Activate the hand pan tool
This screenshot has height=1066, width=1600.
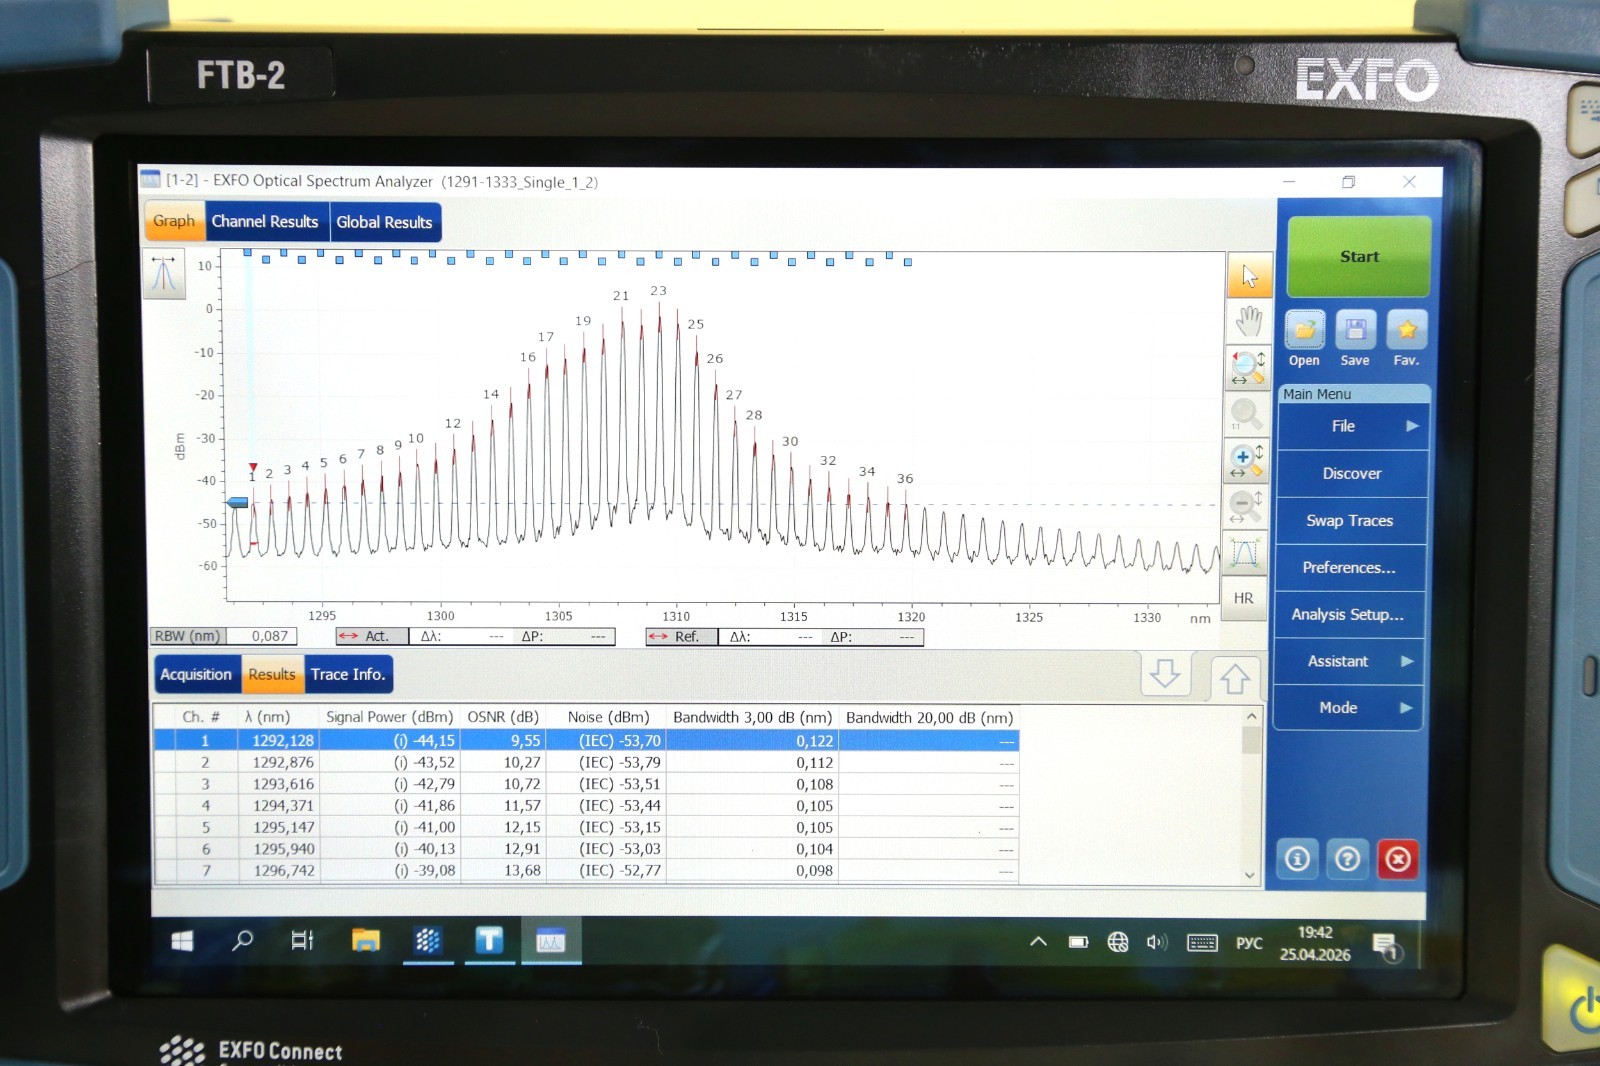coord(1249,322)
